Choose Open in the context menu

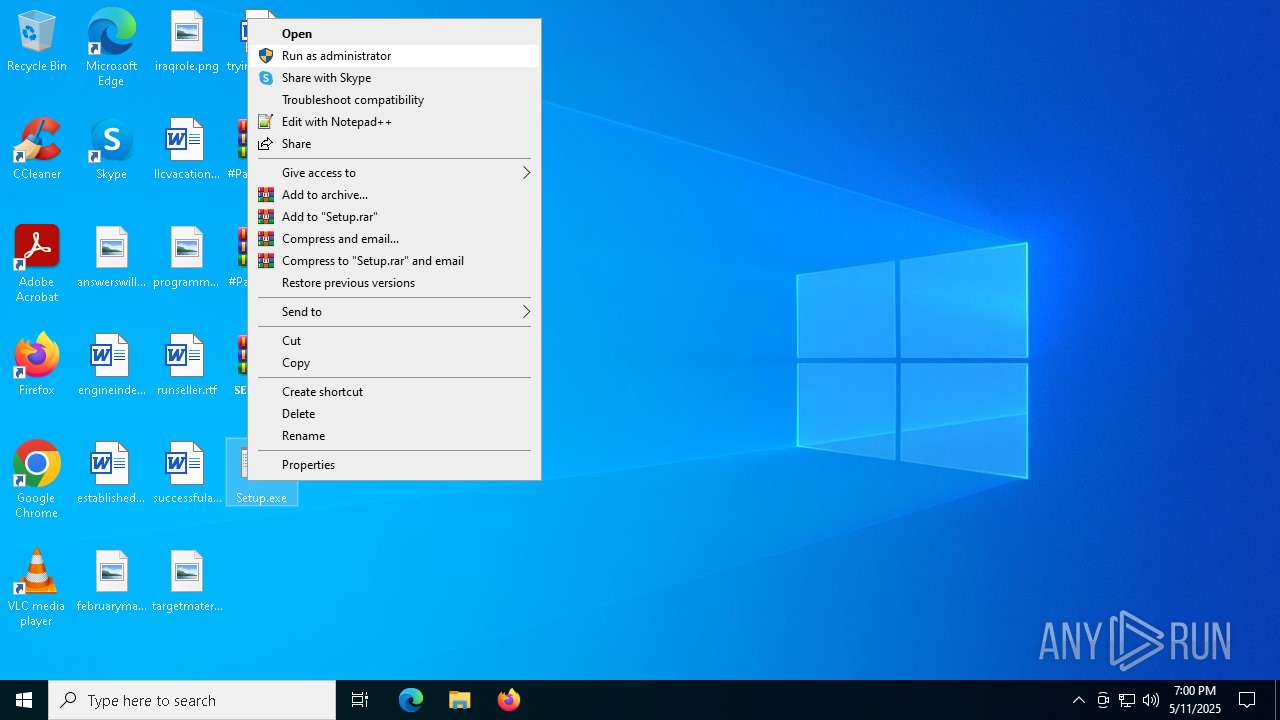(394, 34)
